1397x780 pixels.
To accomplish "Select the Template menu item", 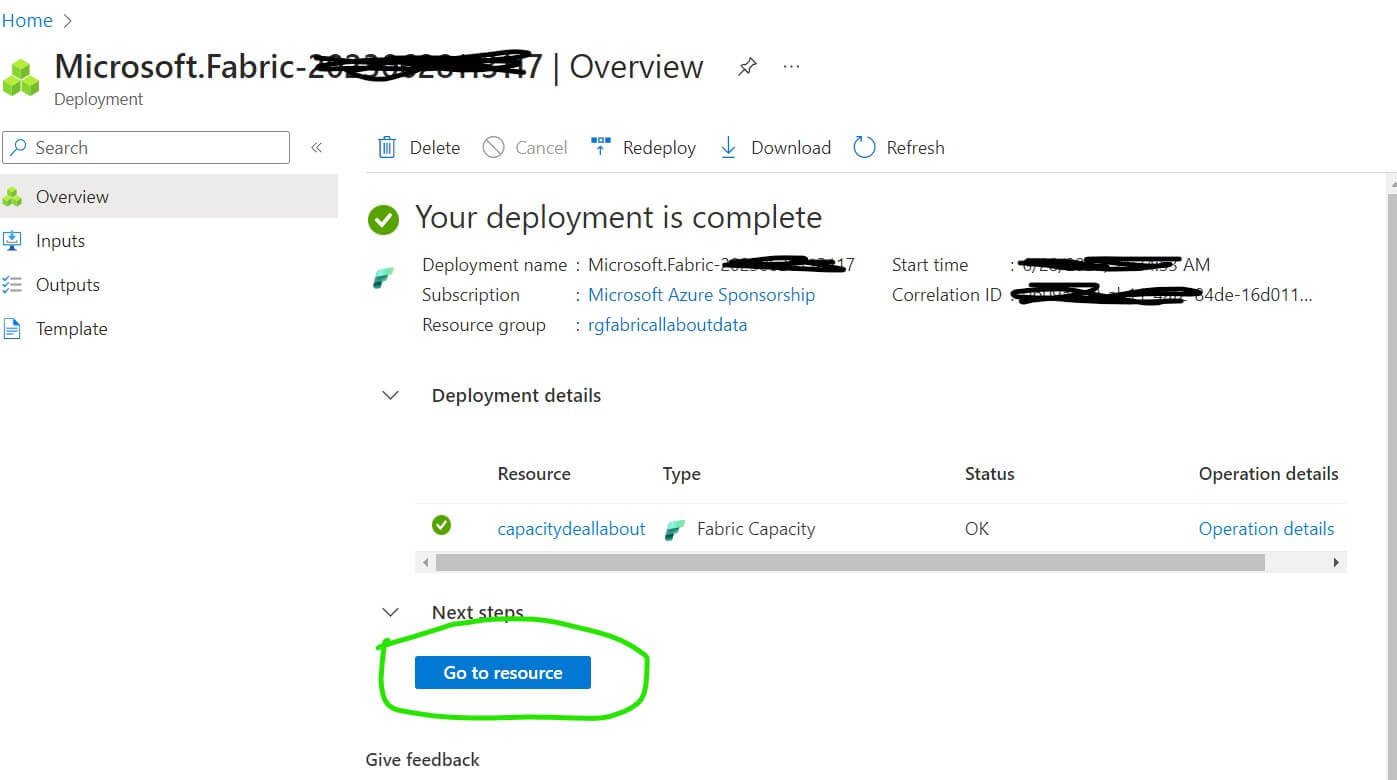I will [71, 329].
